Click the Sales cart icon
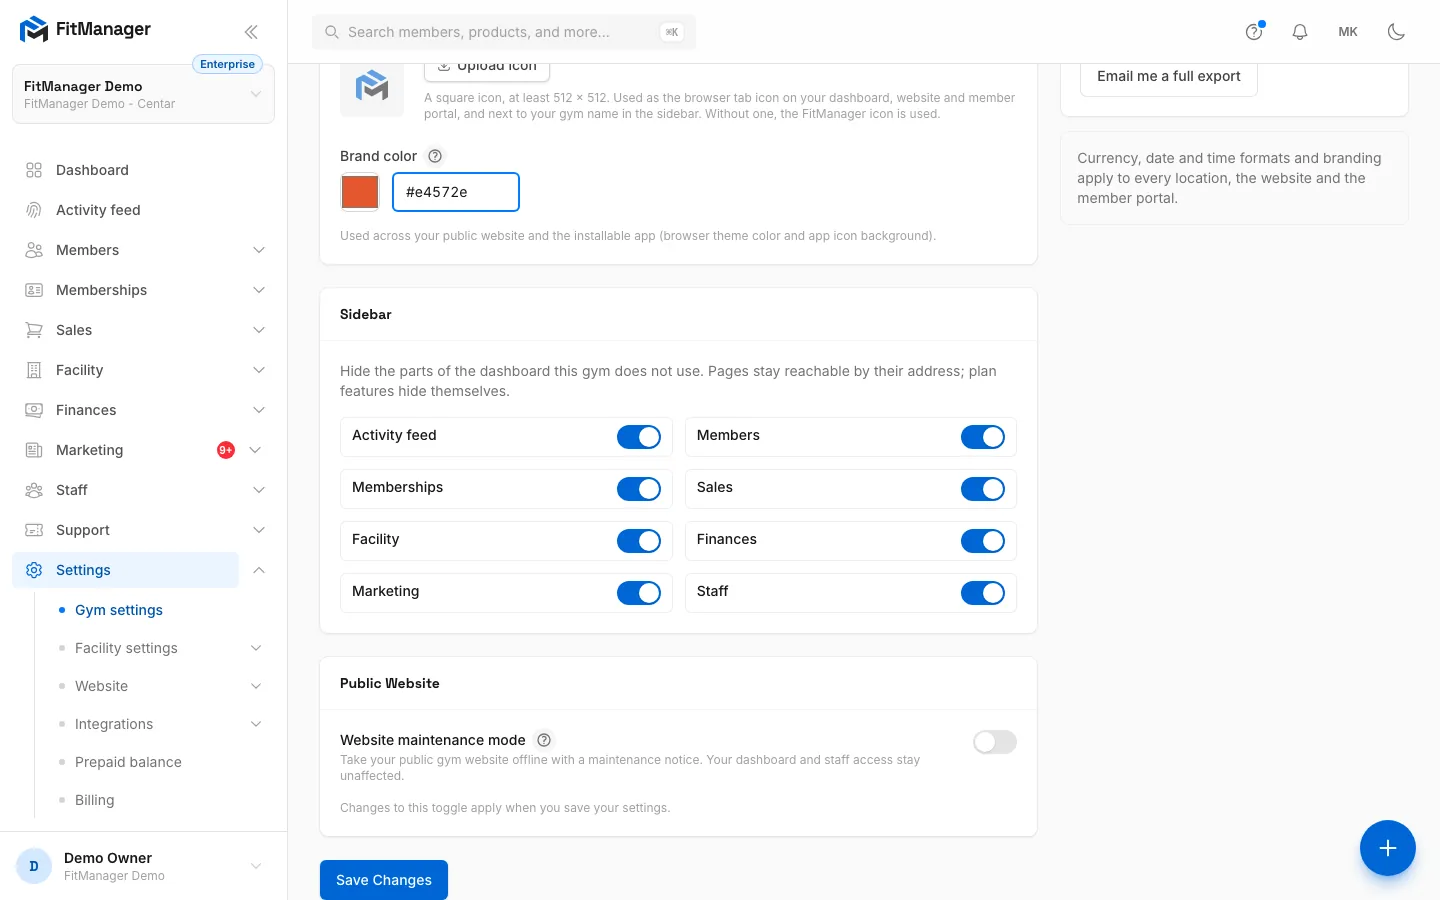Image resolution: width=1440 pixels, height=900 pixels. pos(34,330)
